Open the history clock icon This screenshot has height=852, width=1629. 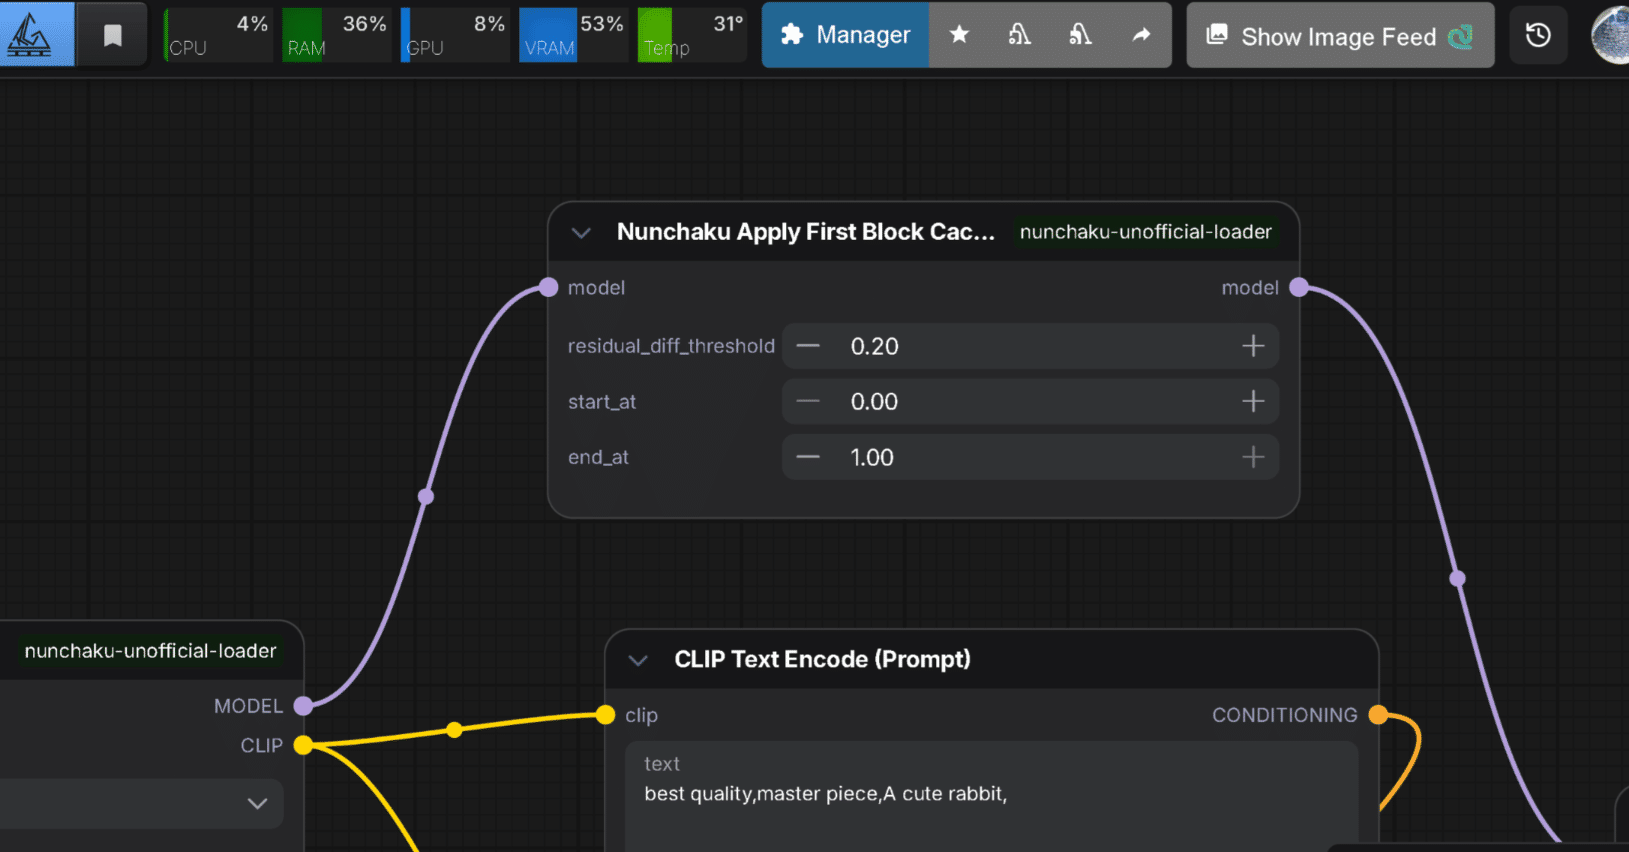pyautogui.click(x=1538, y=36)
